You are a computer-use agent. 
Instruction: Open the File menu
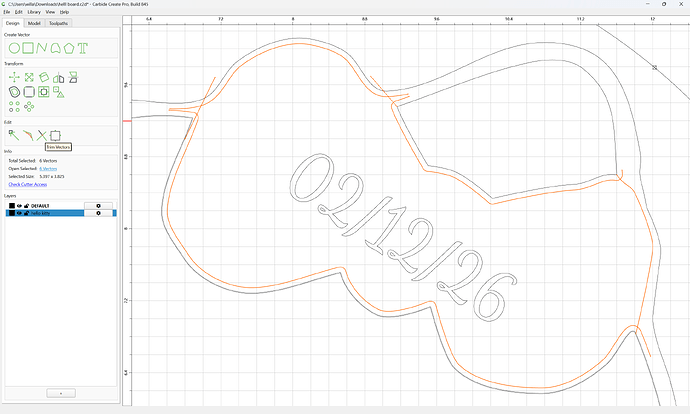[x=7, y=12]
